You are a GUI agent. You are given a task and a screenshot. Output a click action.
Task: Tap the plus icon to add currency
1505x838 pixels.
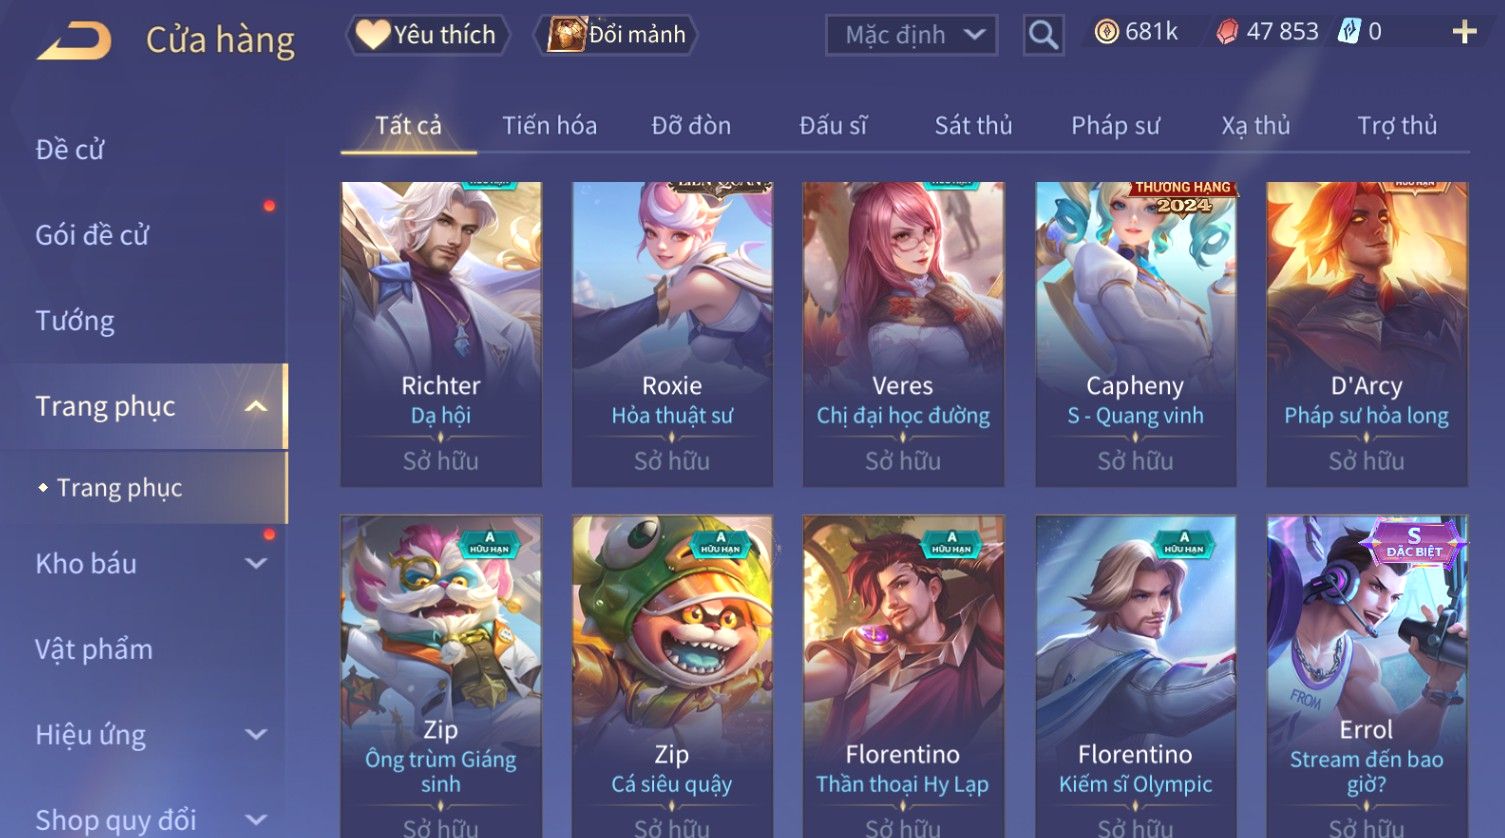[x=1464, y=32]
